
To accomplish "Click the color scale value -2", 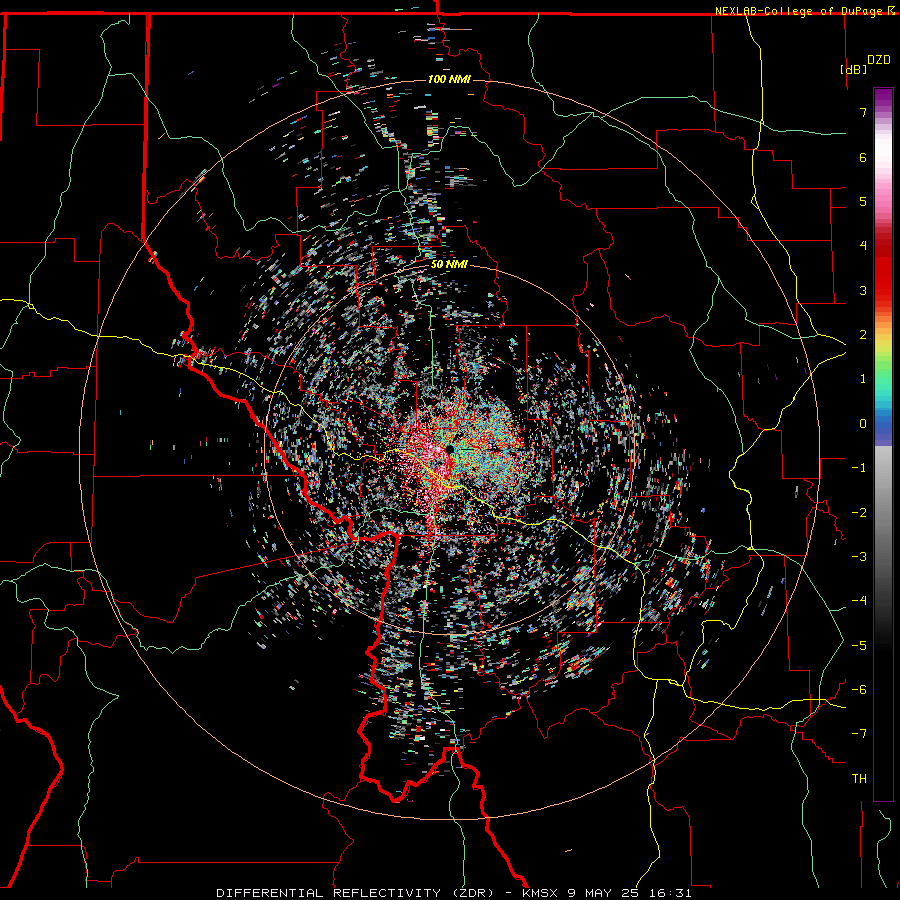I will coord(859,513).
